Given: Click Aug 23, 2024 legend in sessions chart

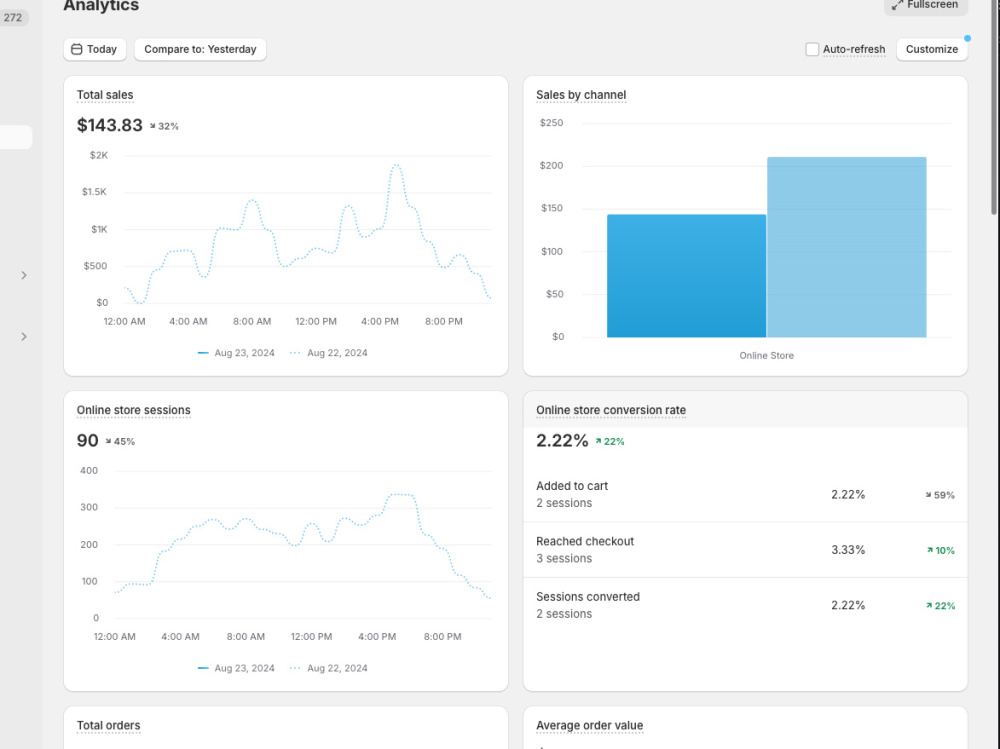Looking at the screenshot, I should tap(236, 668).
